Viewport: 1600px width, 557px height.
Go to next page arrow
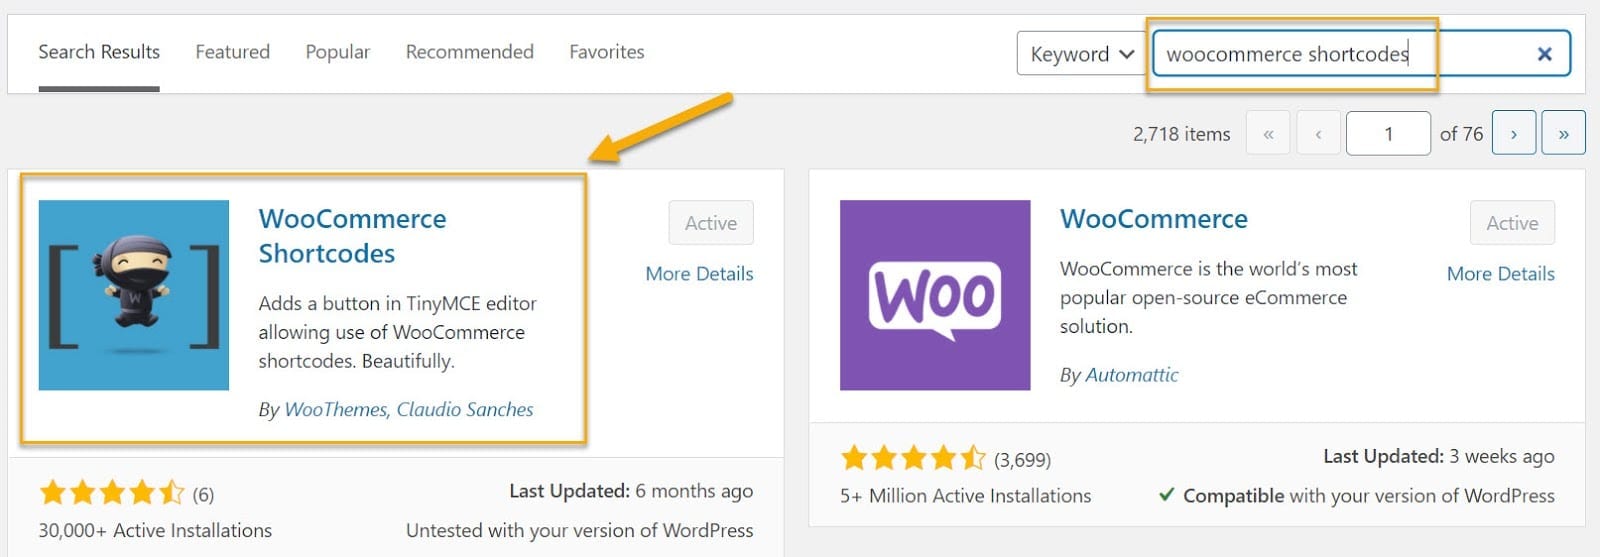click(x=1514, y=133)
